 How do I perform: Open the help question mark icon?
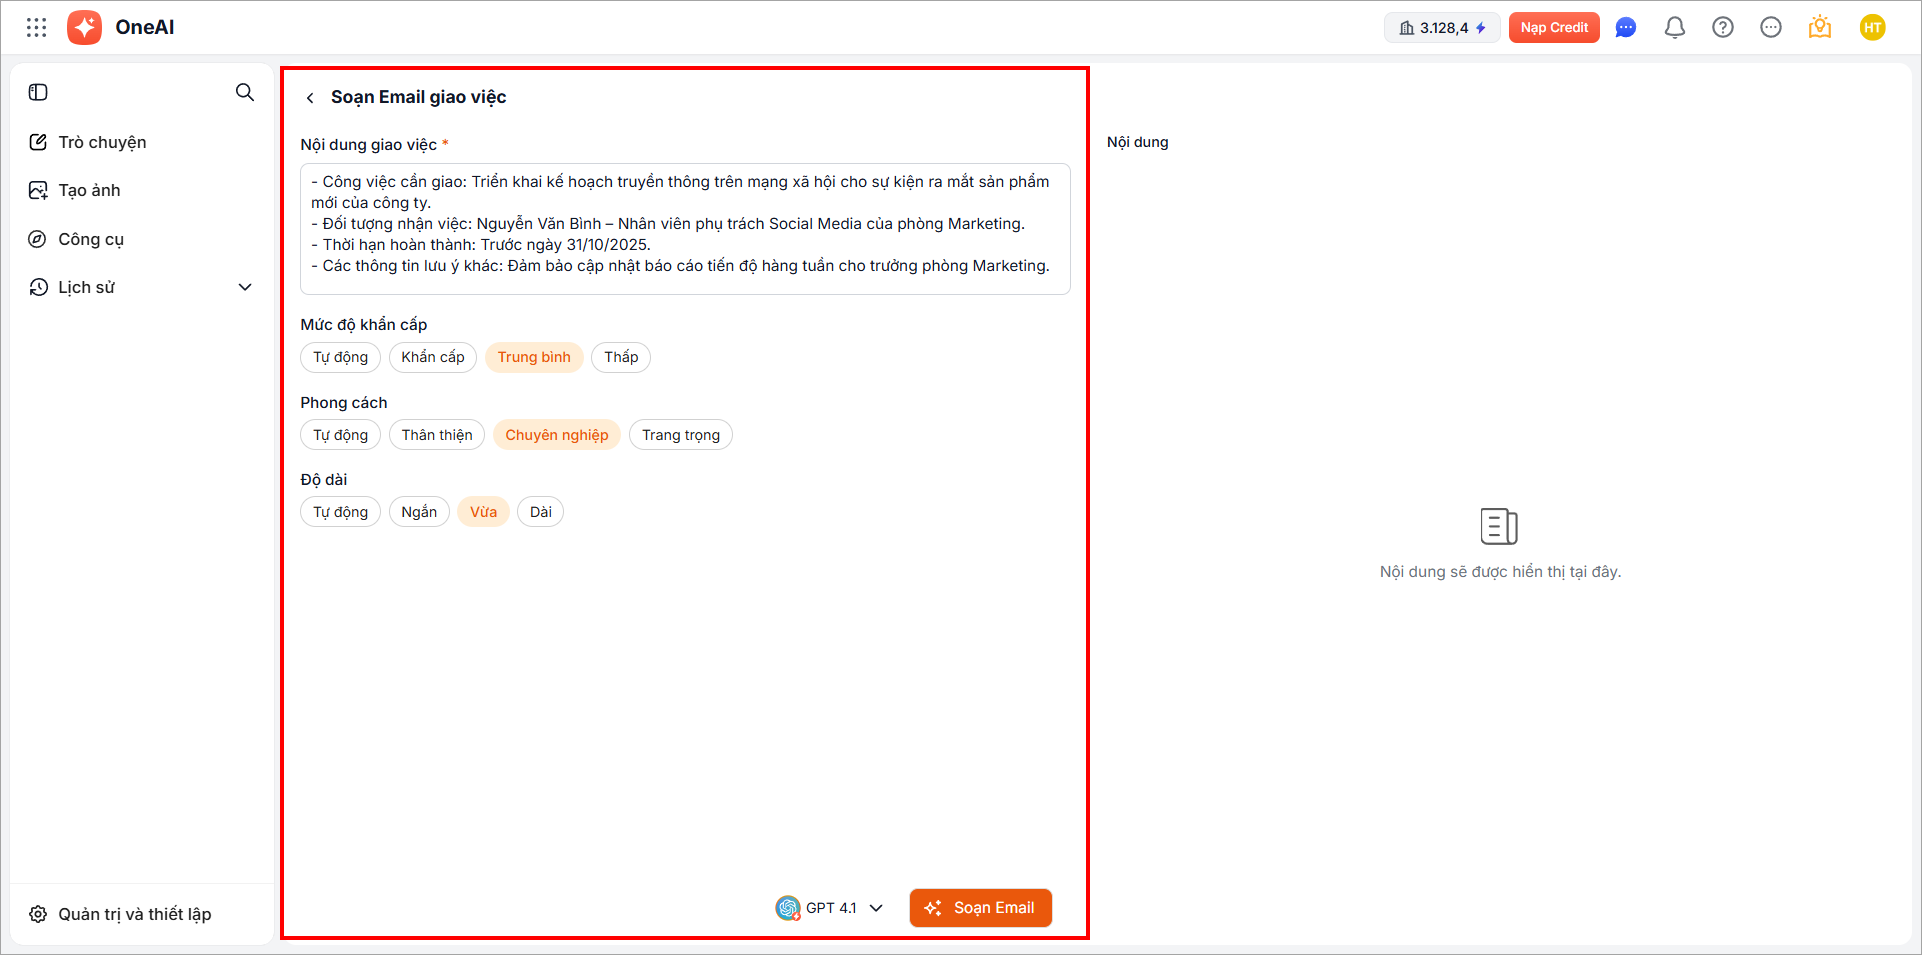(x=1723, y=28)
